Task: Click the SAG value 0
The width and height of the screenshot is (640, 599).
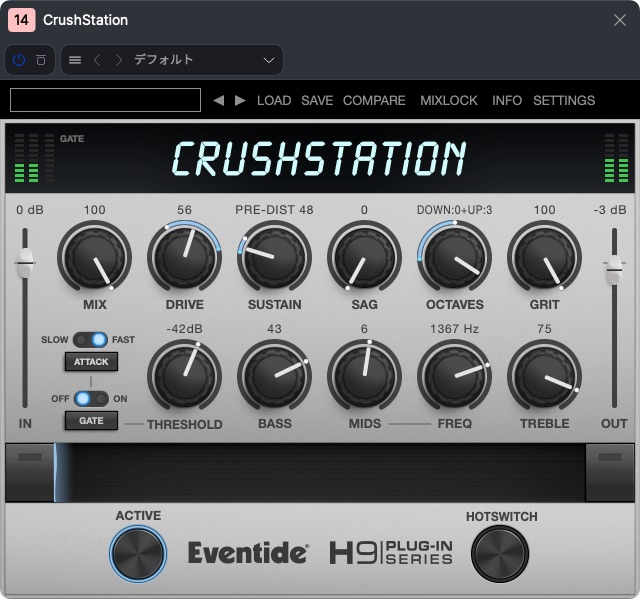Action: tap(364, 210)
